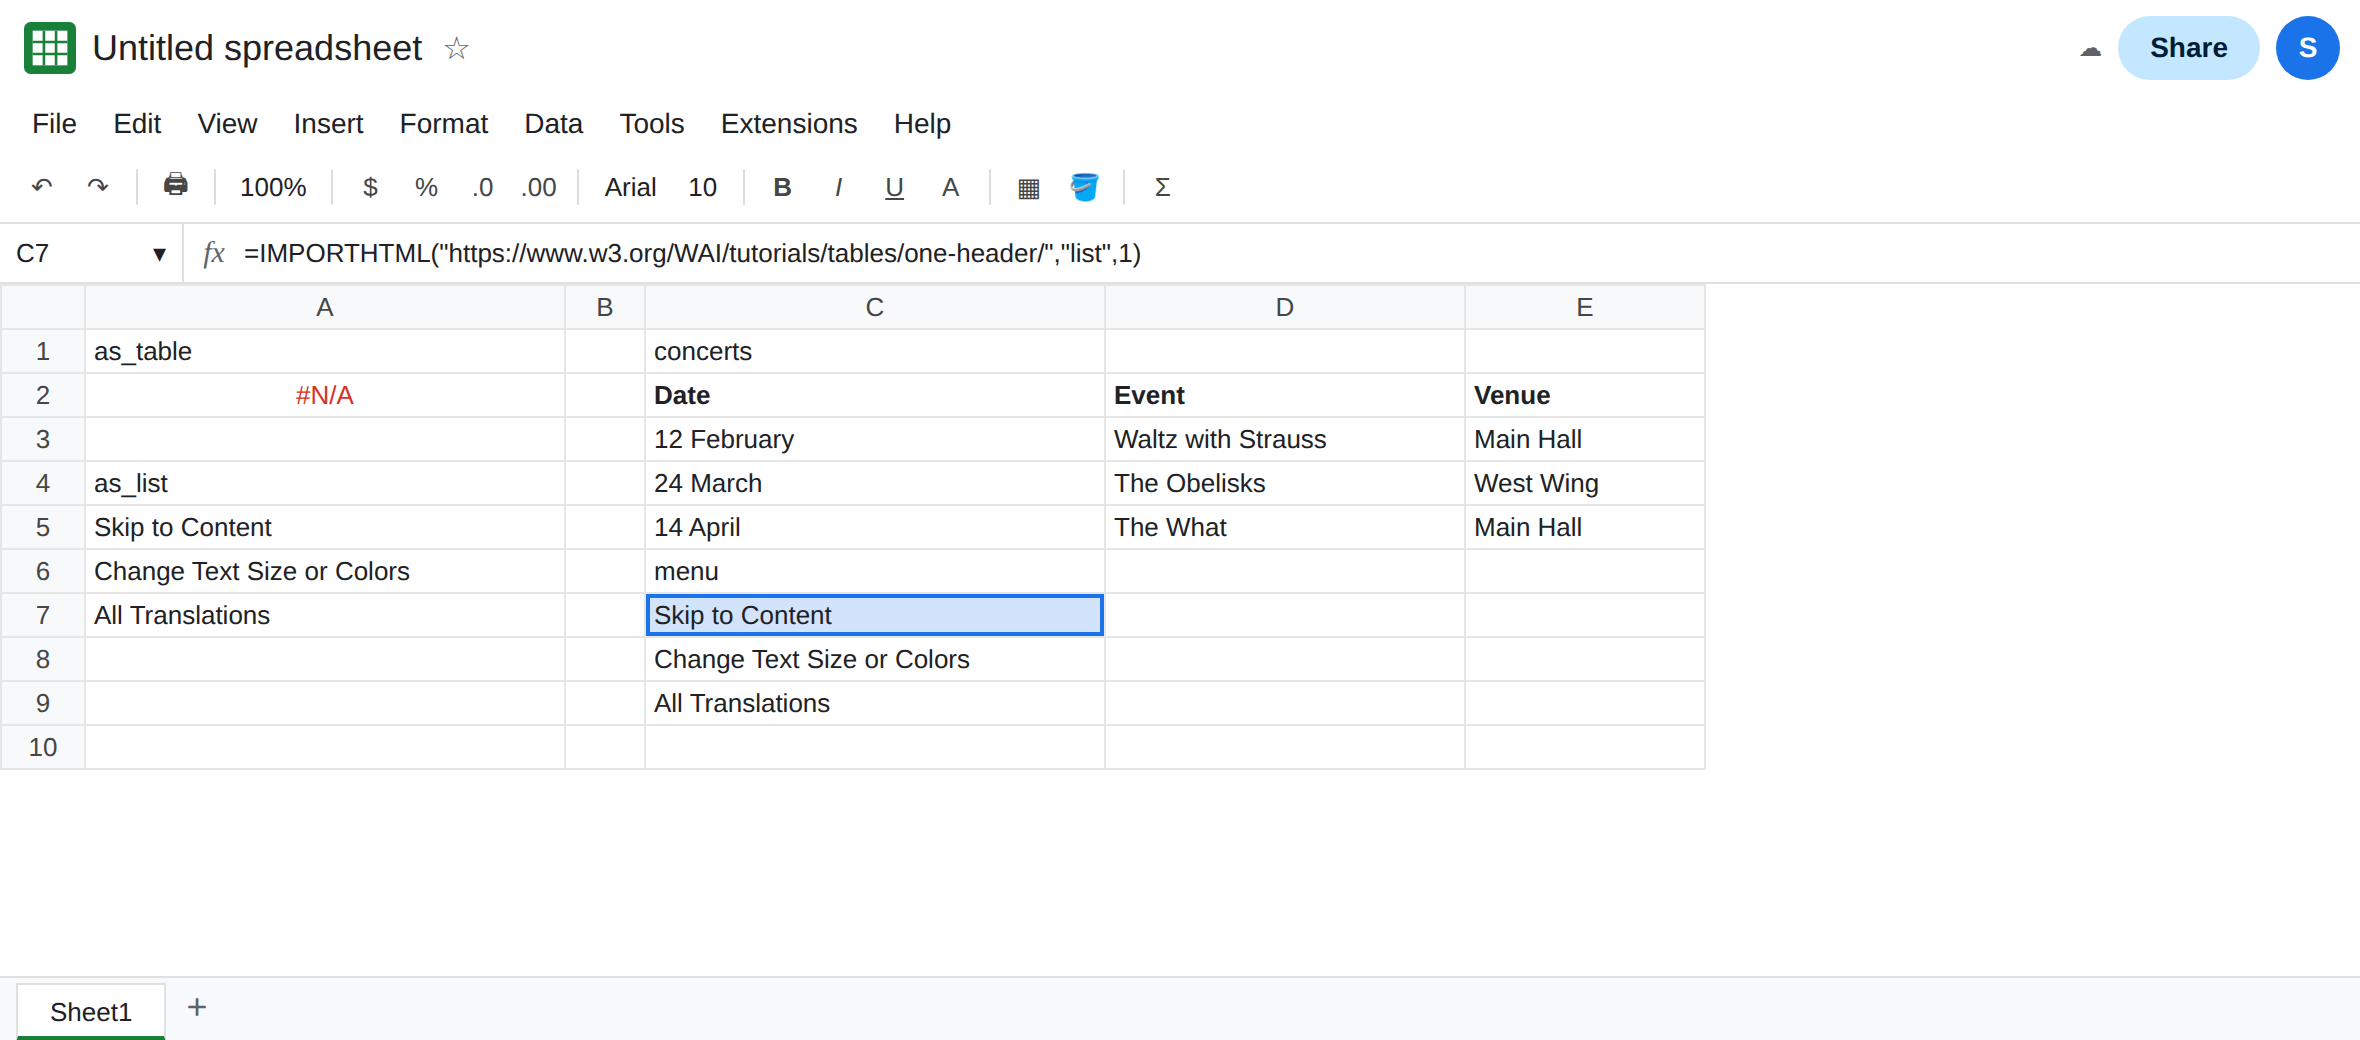Select the #N/A error cell

click(x=325, y=395)
